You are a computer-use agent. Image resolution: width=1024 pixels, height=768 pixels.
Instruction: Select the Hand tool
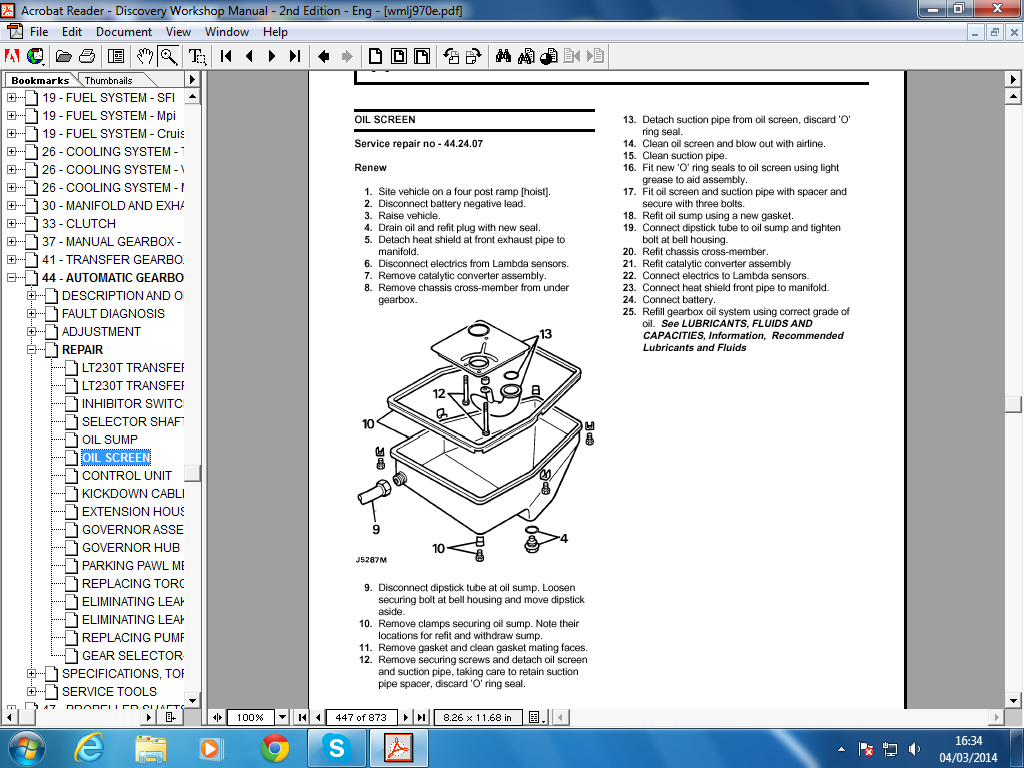click(x=145, y=56)
